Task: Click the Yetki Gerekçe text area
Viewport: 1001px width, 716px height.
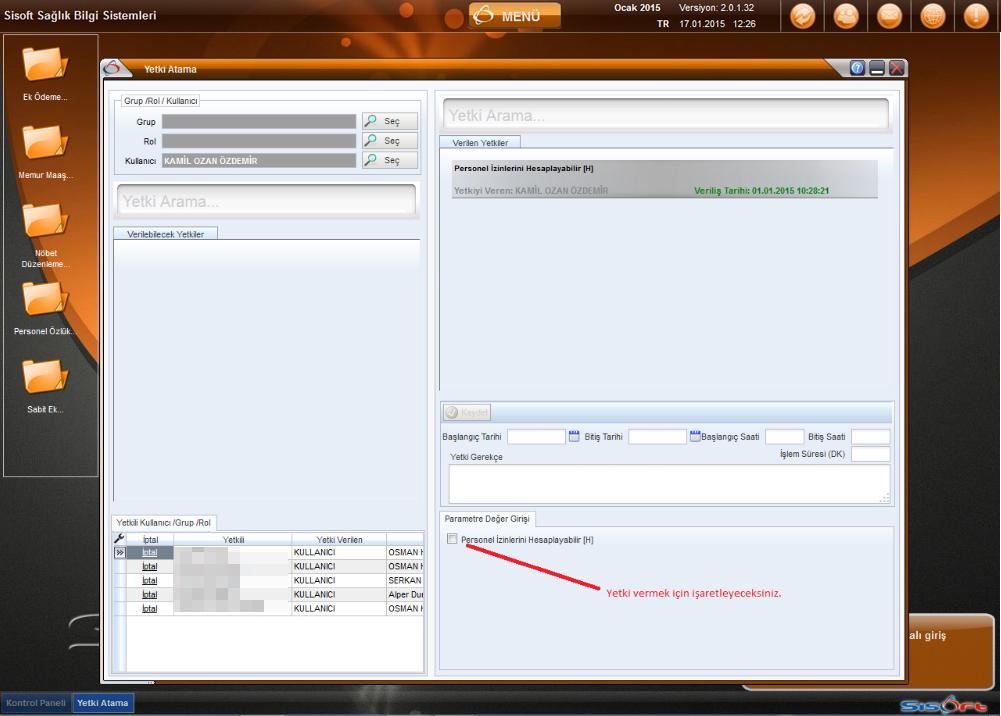Action: [668, 483]
